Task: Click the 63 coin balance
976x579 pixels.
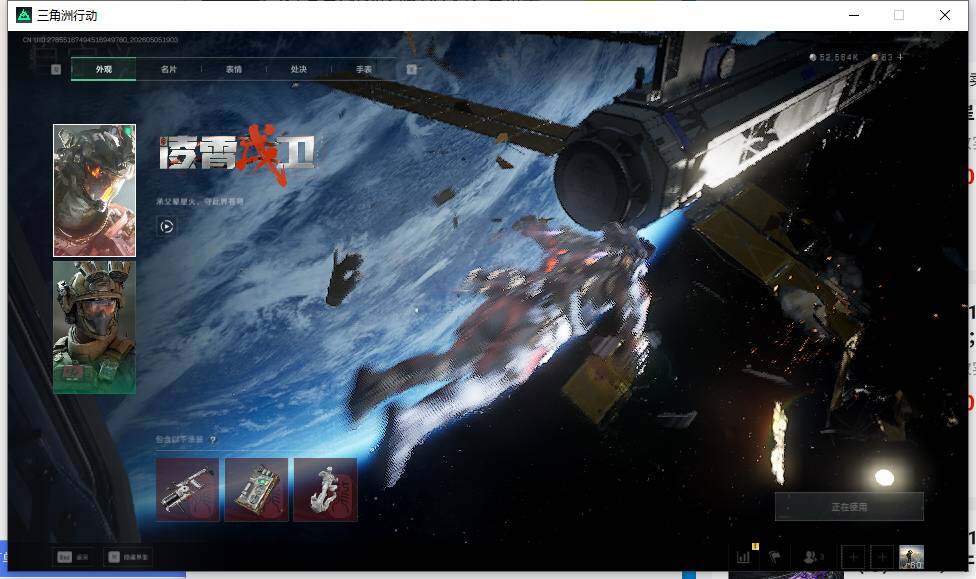Action: (882, 57)
